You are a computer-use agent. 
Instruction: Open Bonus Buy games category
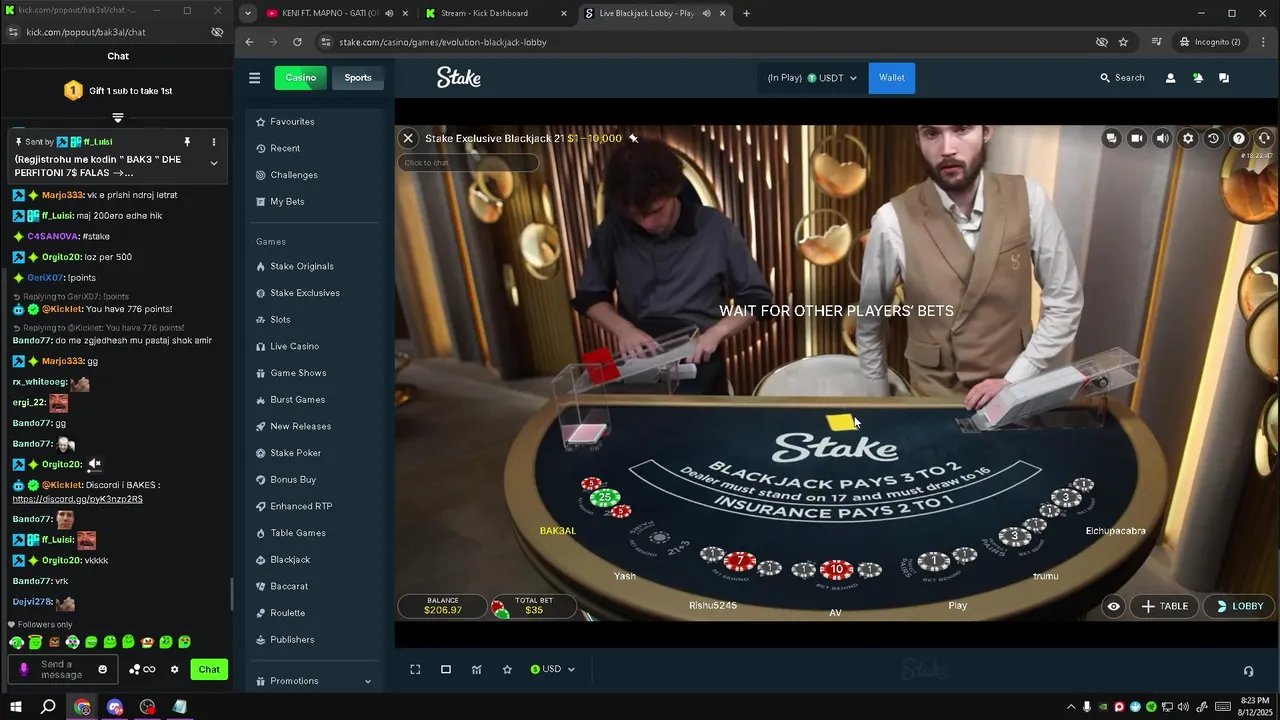click(293, 480)
